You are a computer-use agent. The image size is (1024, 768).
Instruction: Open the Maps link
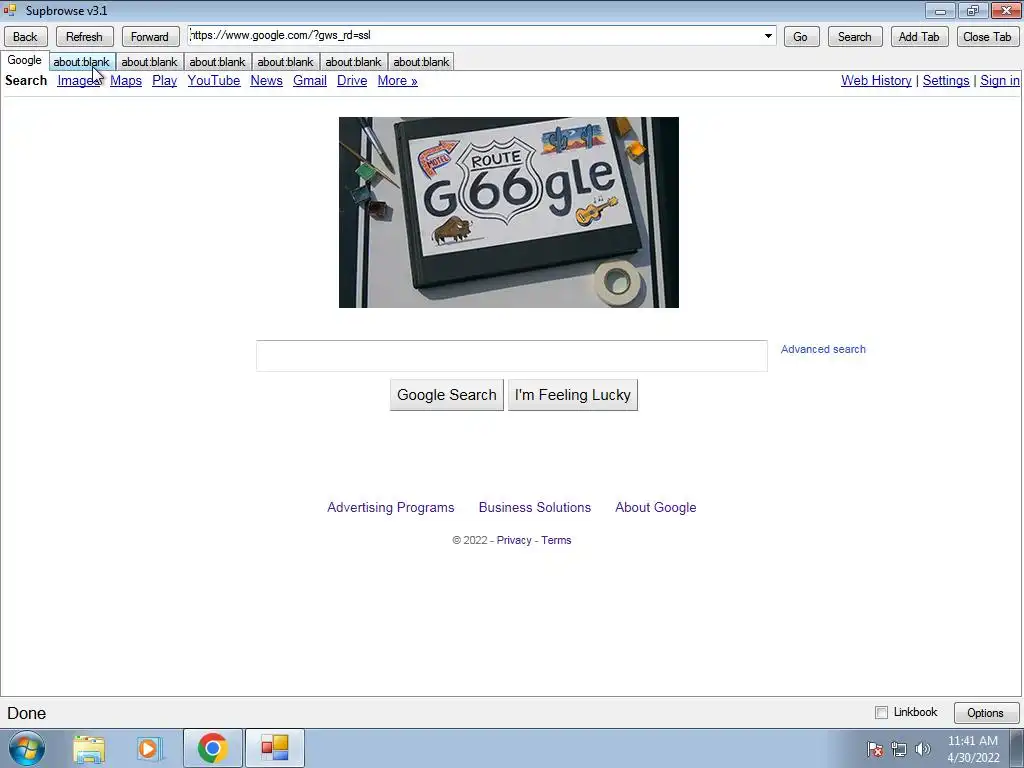126,80
